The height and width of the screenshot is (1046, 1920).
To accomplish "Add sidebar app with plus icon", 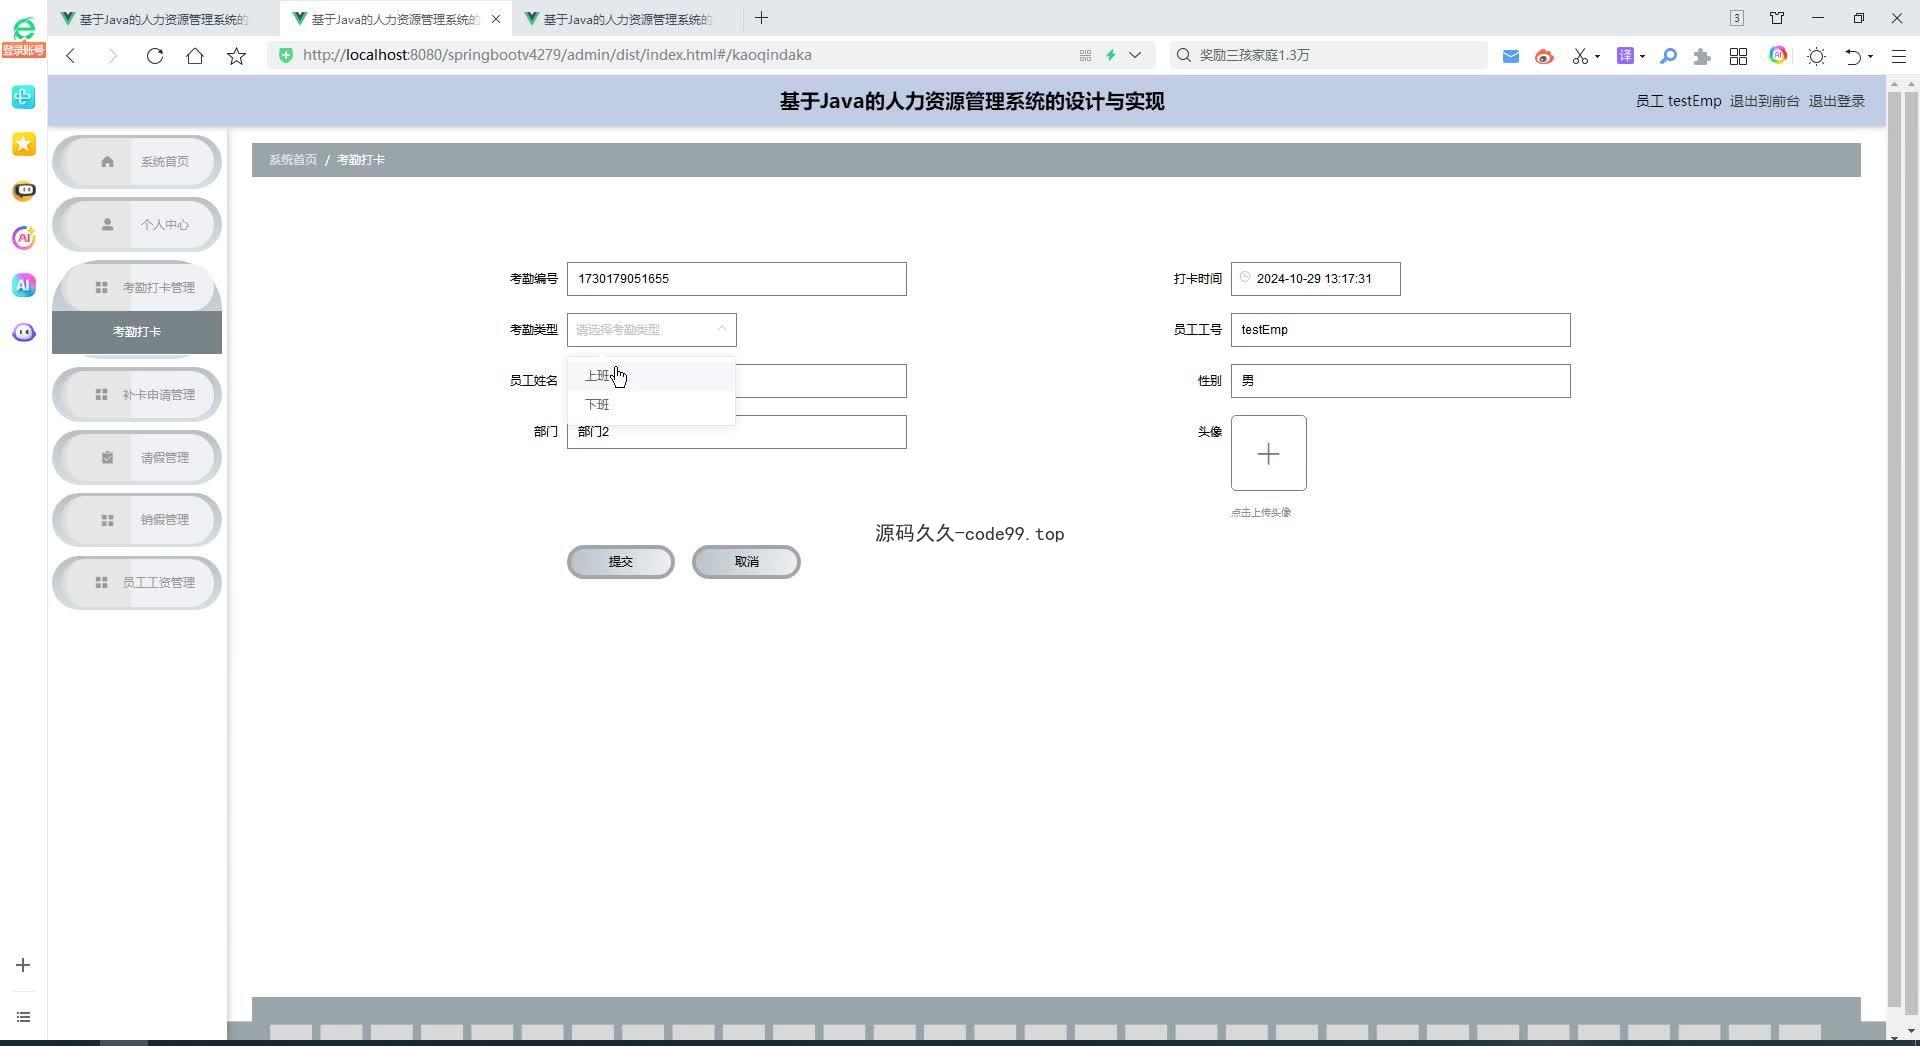I will point(23,965).
